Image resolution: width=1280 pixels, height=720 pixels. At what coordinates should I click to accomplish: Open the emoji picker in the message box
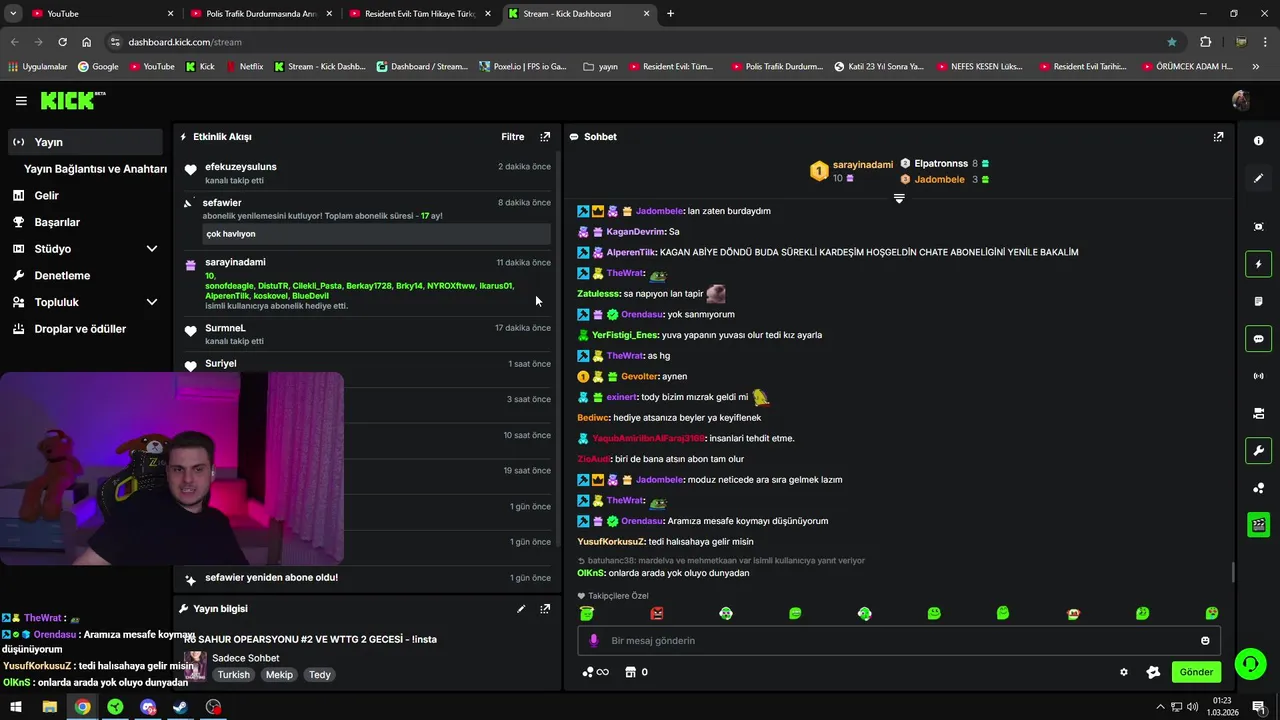point(1205,640)
